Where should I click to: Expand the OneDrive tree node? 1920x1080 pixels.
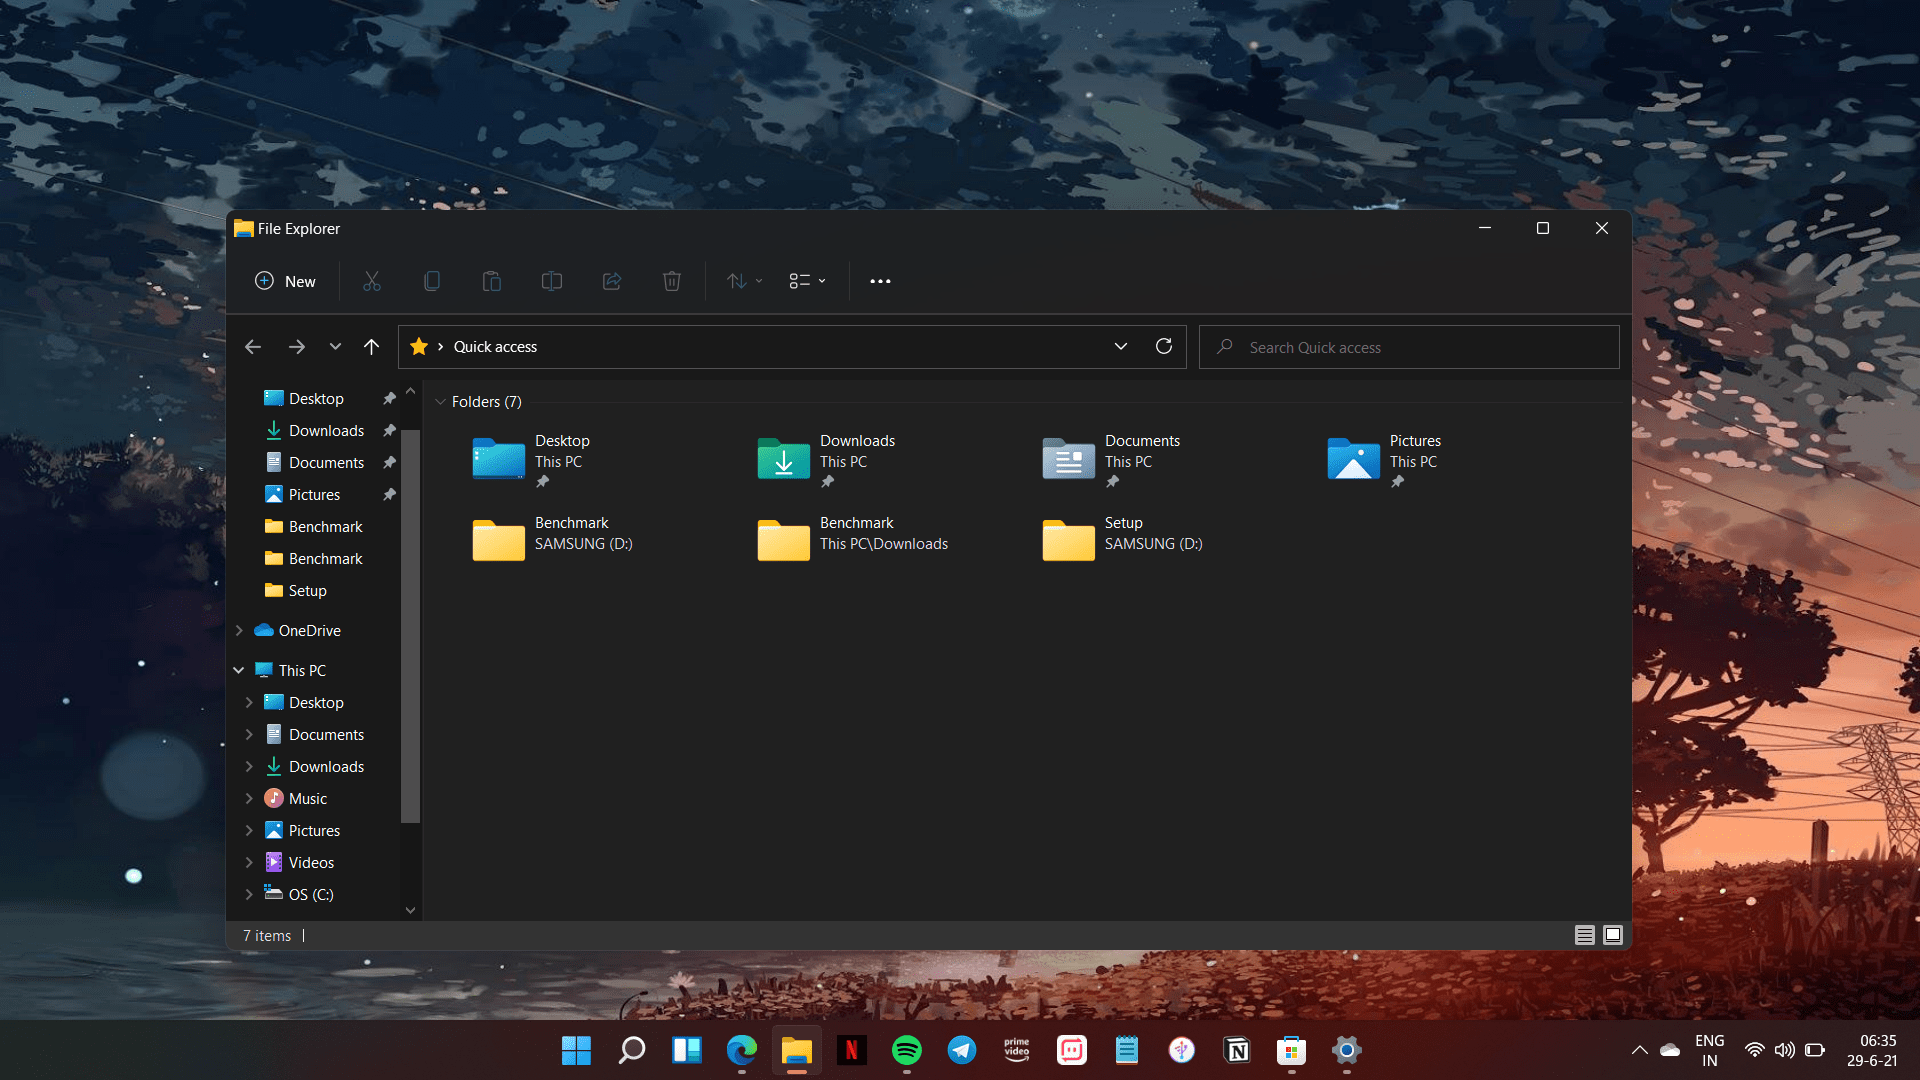pyautogui.click(x=239, y=631)
